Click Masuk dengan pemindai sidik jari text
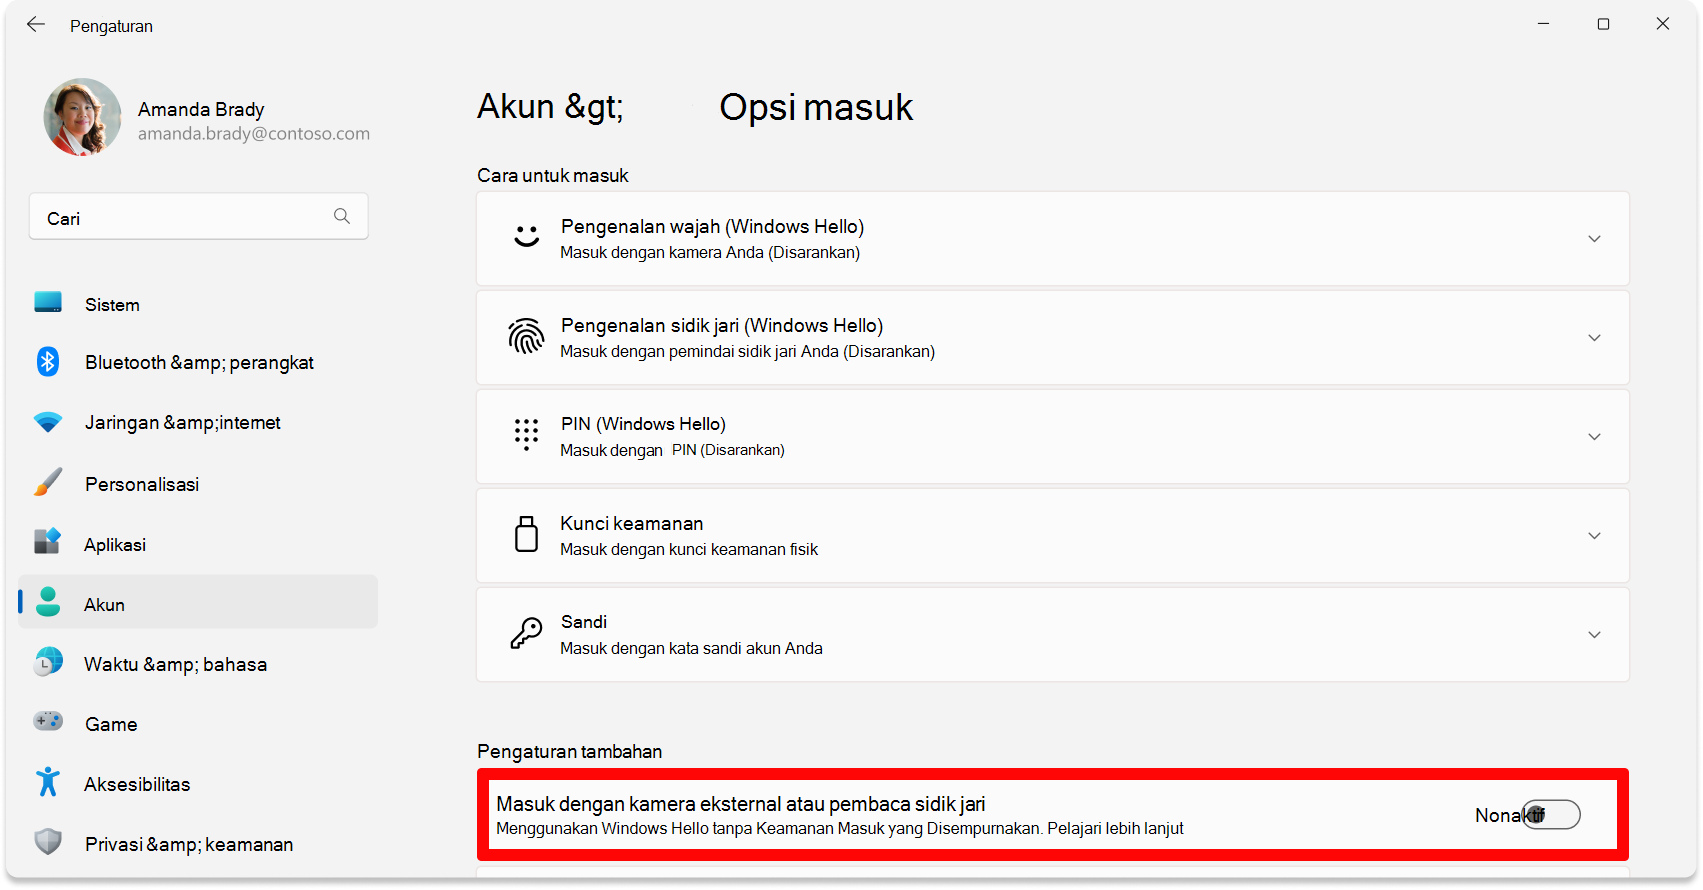The image size is (1703, 890). (x=747, y=351)
